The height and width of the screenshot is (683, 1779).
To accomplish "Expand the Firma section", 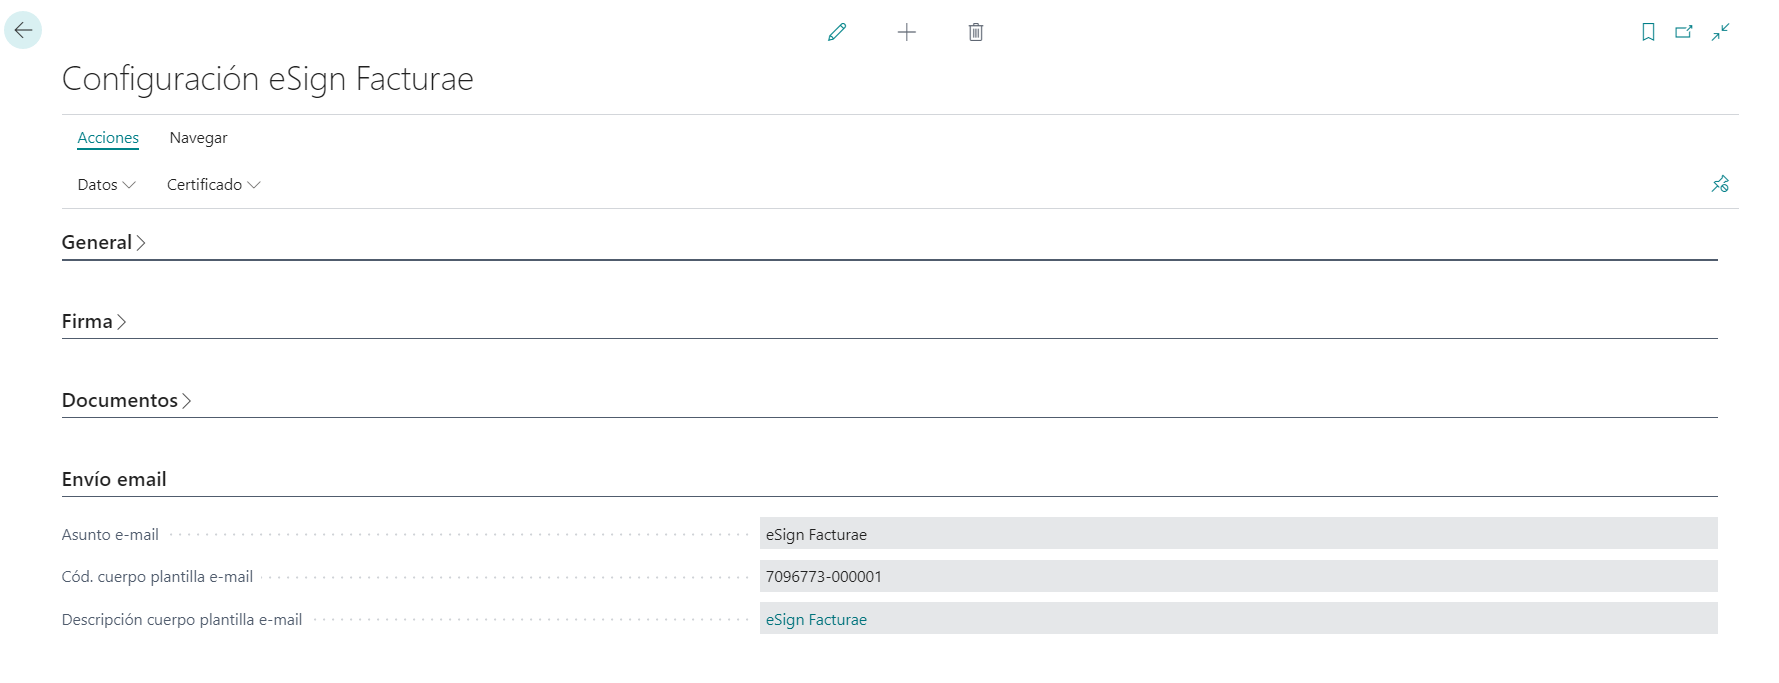I will coord(94,322).
